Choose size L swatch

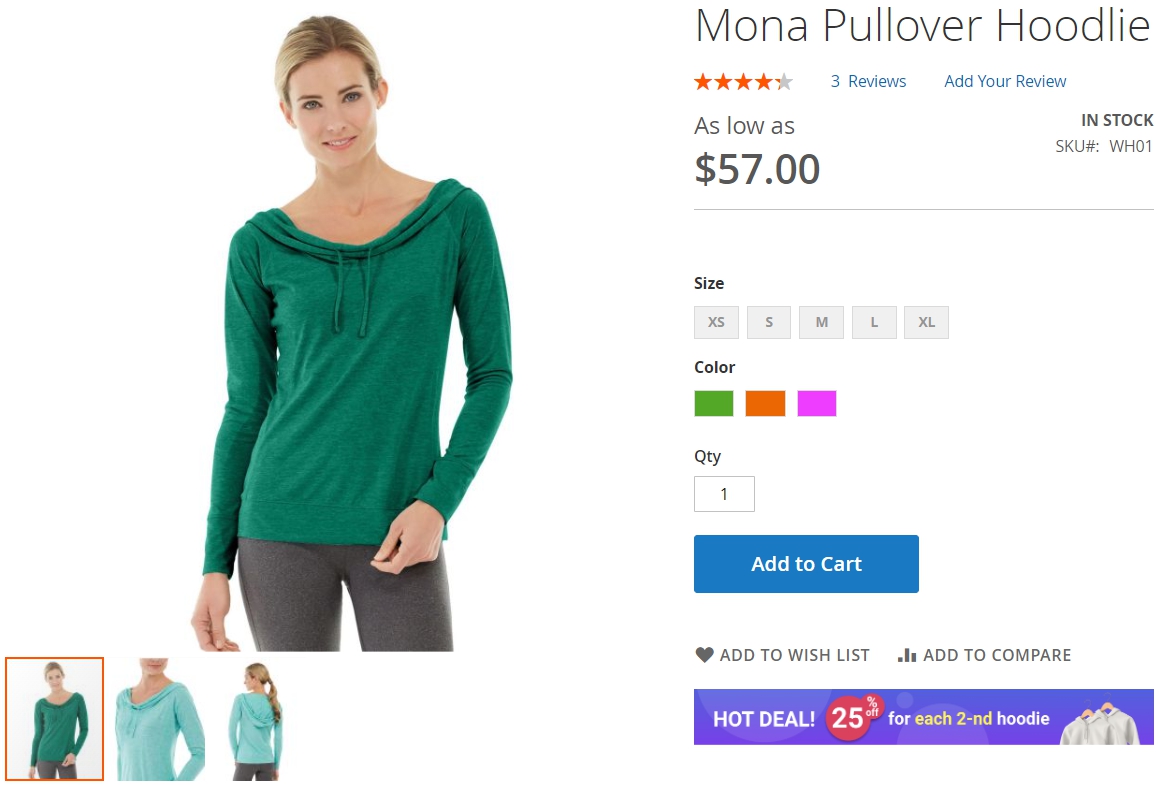(874, 323)
